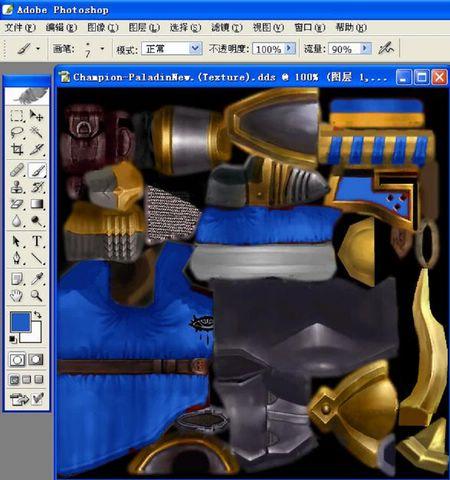The height and width of the screenshot is (480, 450).
Task: Open the 不透明度 opacity slider arrow
Action: tap(290, 49)
